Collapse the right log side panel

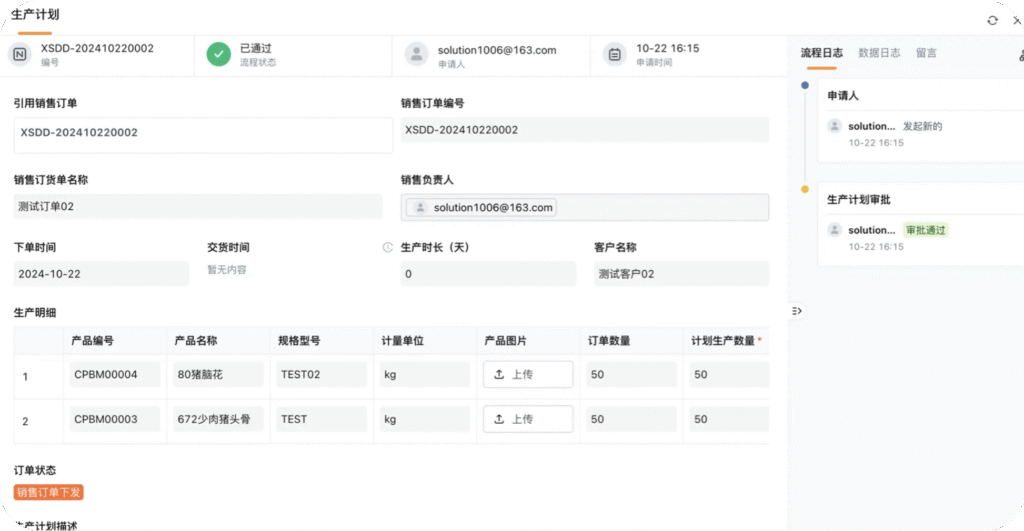click(x=797, y=311)
